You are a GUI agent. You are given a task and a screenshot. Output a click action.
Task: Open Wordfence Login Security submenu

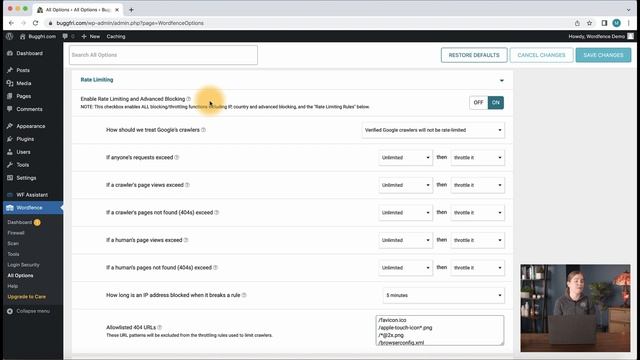tap(23, 265)
